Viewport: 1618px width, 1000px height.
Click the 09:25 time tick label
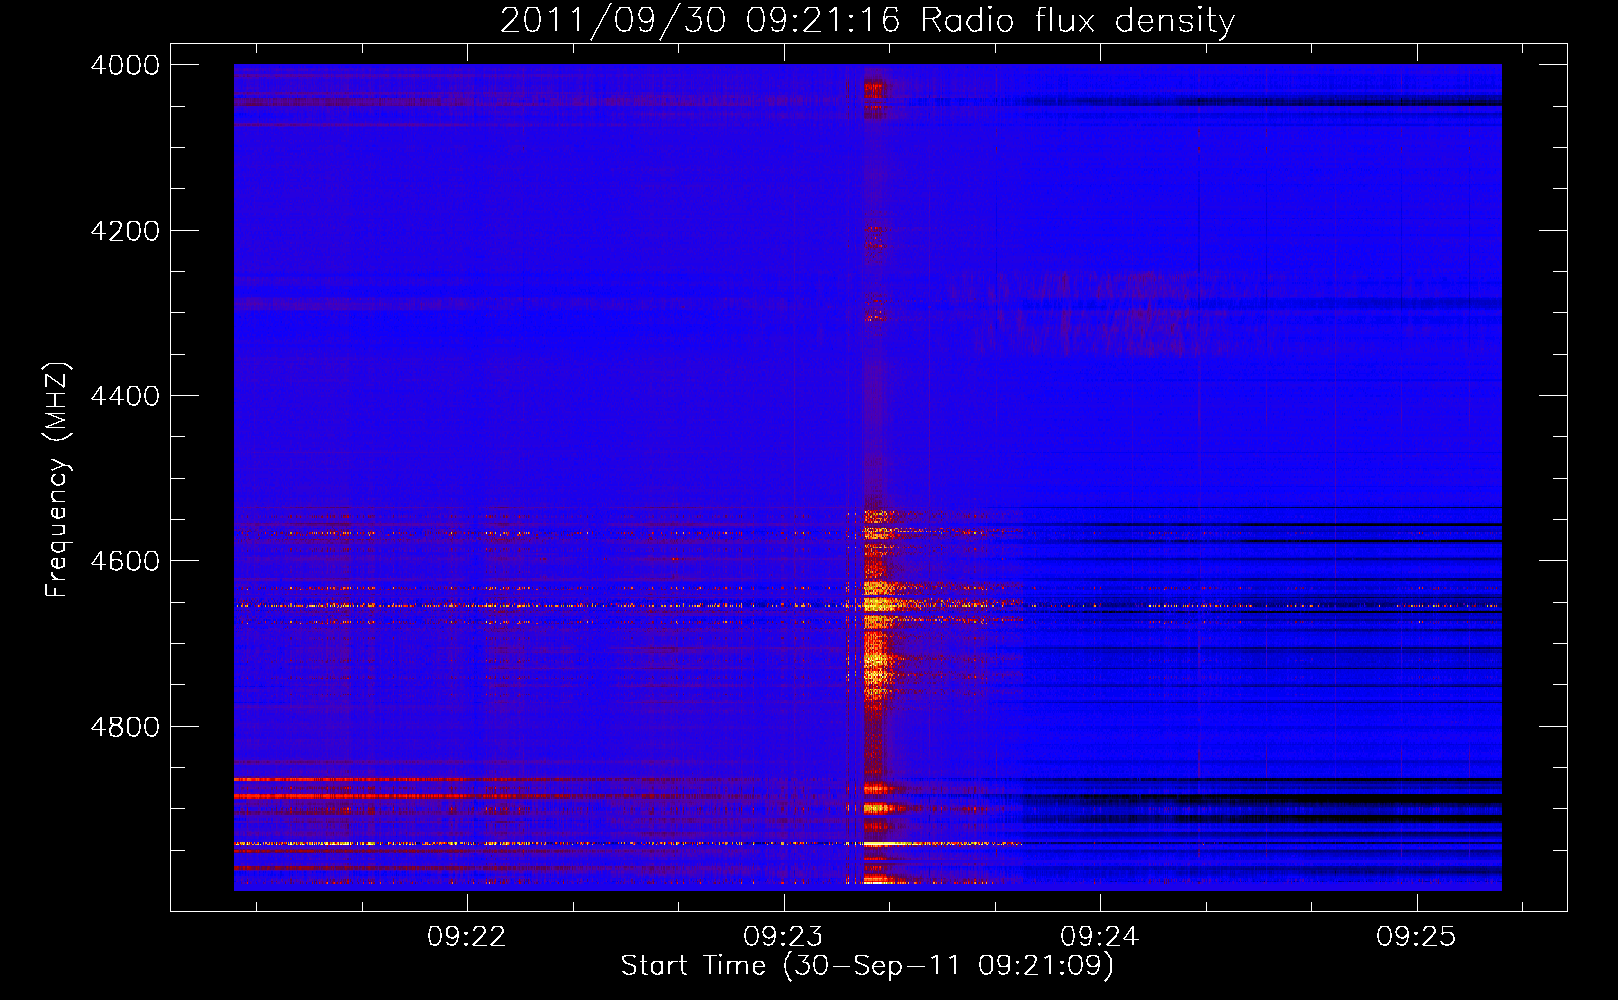pyautogui.click(x=1416, y=937)
